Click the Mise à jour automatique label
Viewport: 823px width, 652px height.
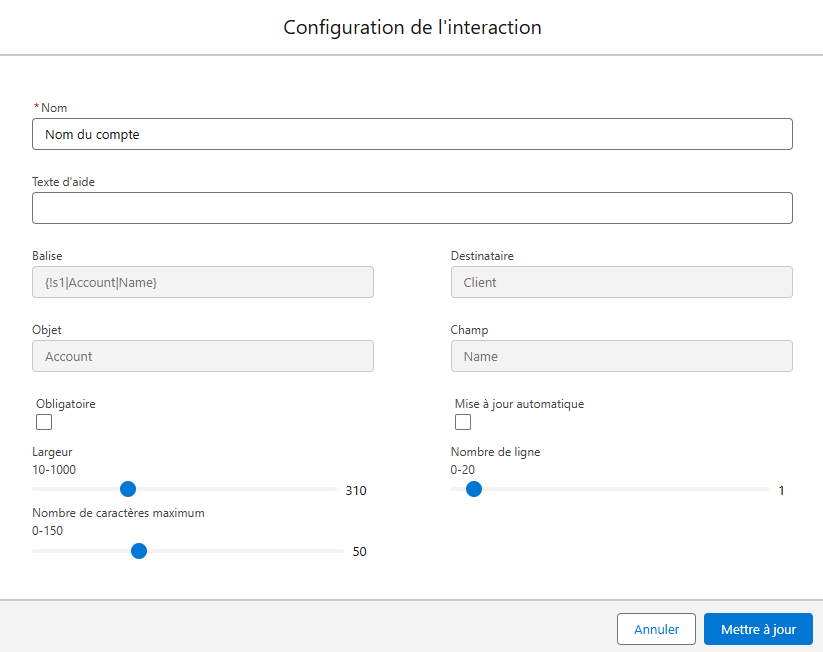click(x=519, y=404)
